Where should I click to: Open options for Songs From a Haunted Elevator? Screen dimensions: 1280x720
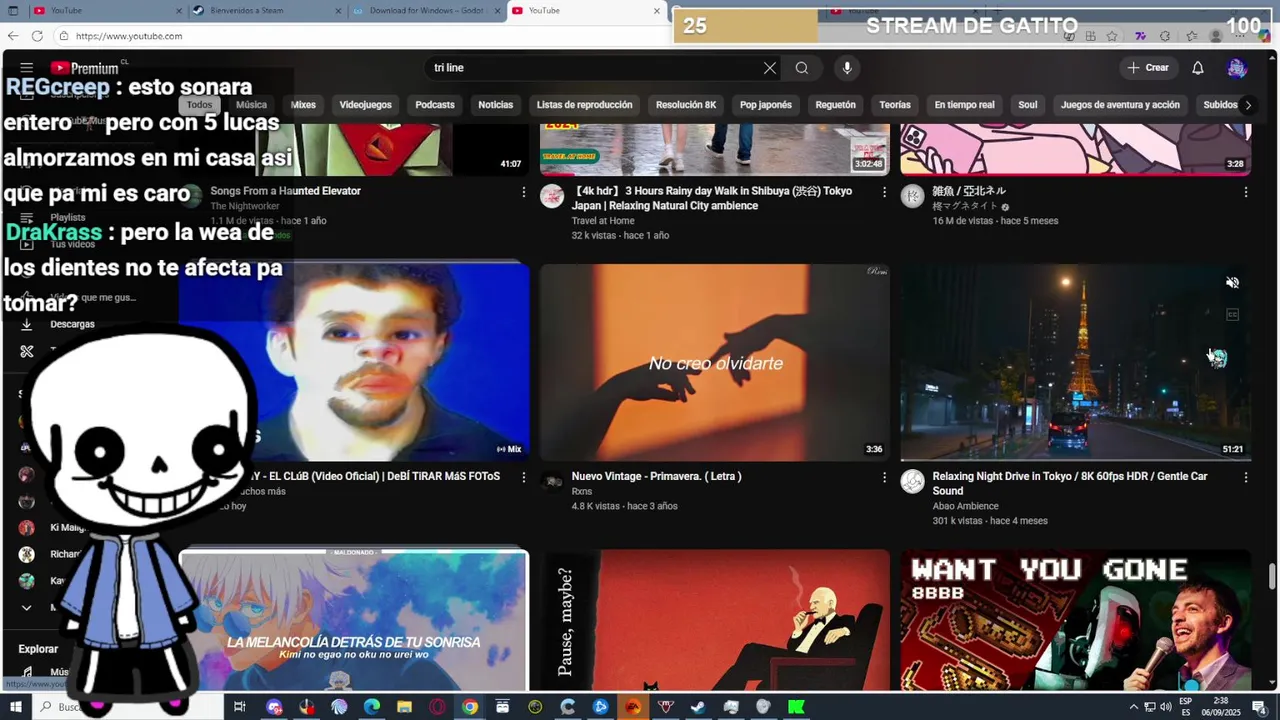[x=523, y=192]
